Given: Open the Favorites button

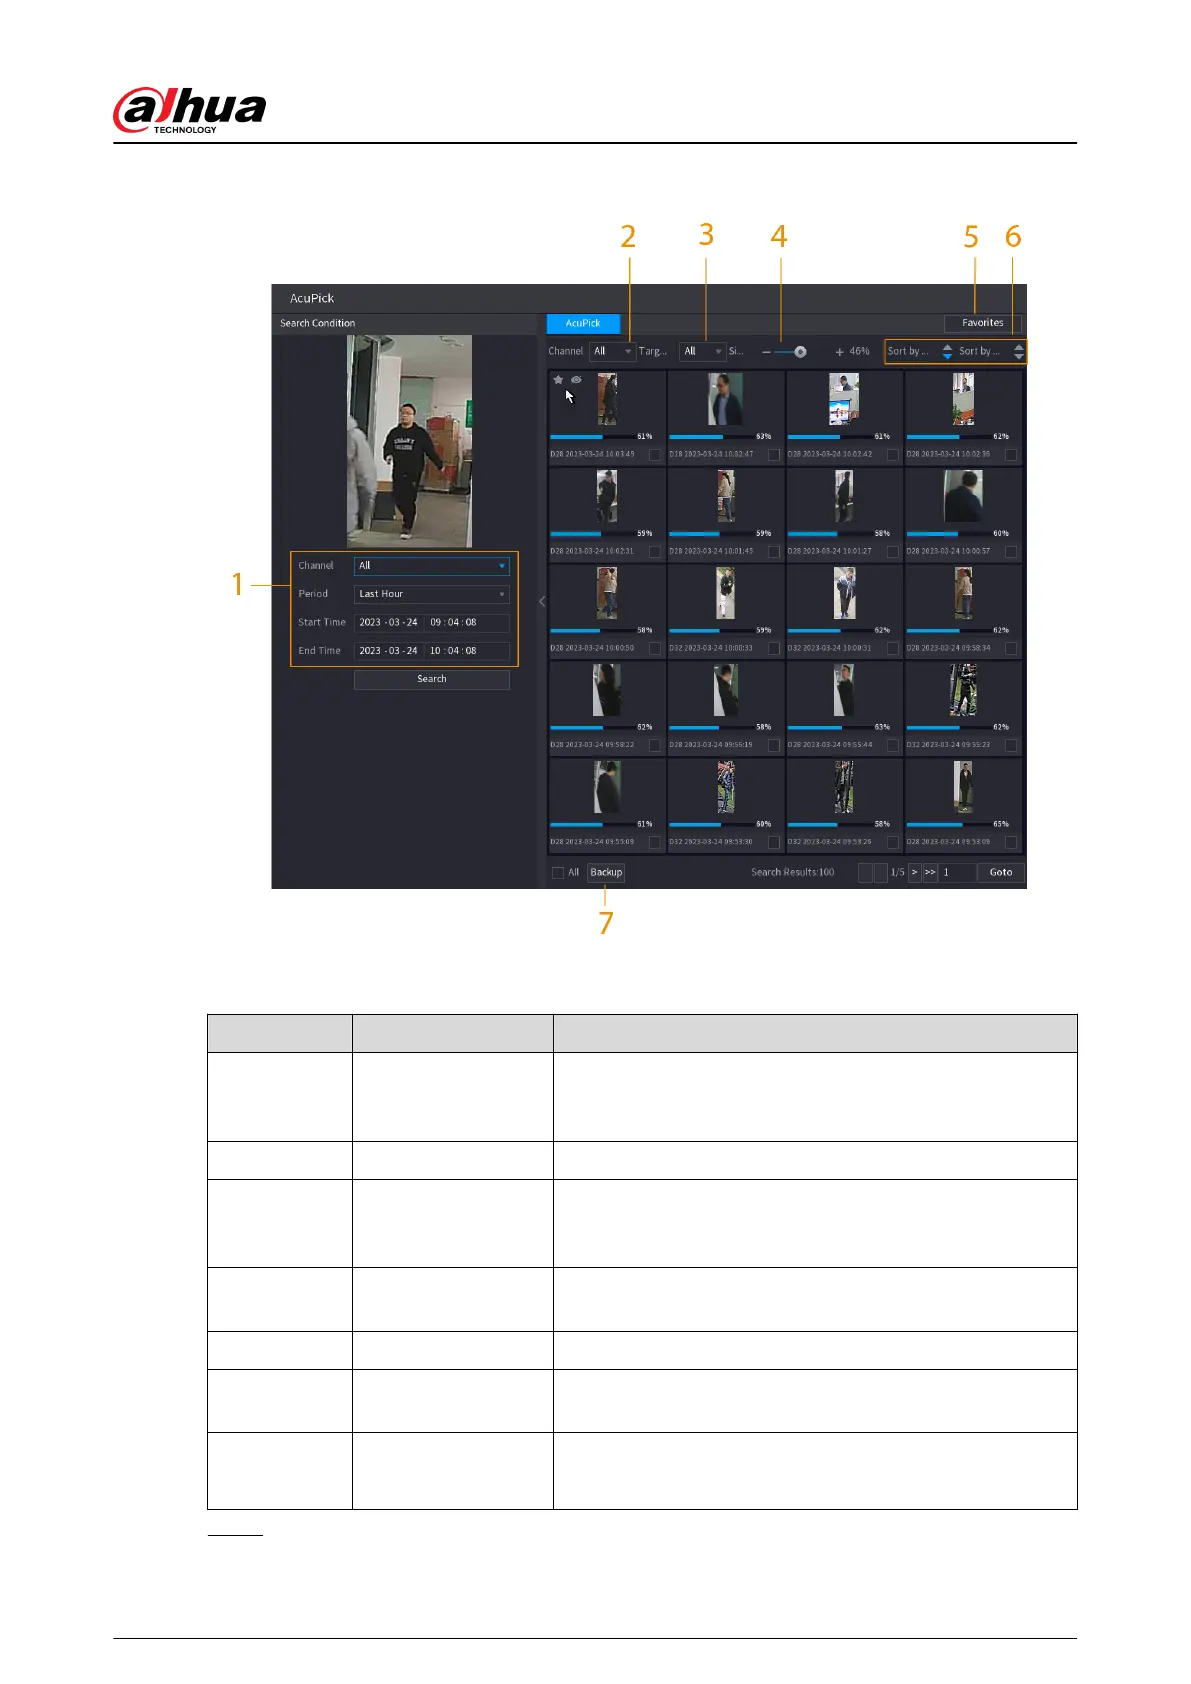Looking at the screenshot, I should click(x=982, y=323).
